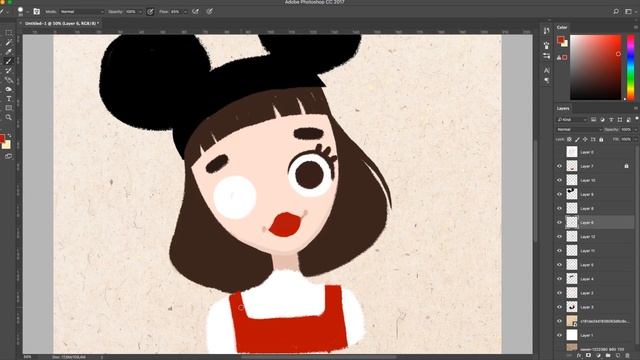640x360 pixels.
Task: Enable pressure control for opacity
Action: click(x=150, y=12)
